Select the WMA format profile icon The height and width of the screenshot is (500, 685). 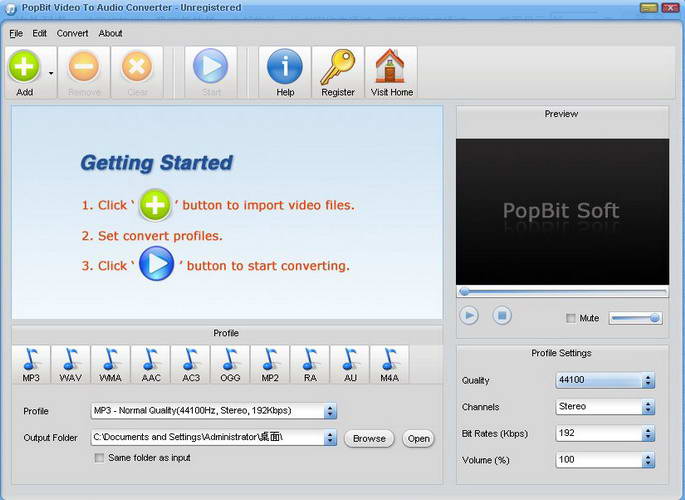pyautogui.click(x=111, y=365)
